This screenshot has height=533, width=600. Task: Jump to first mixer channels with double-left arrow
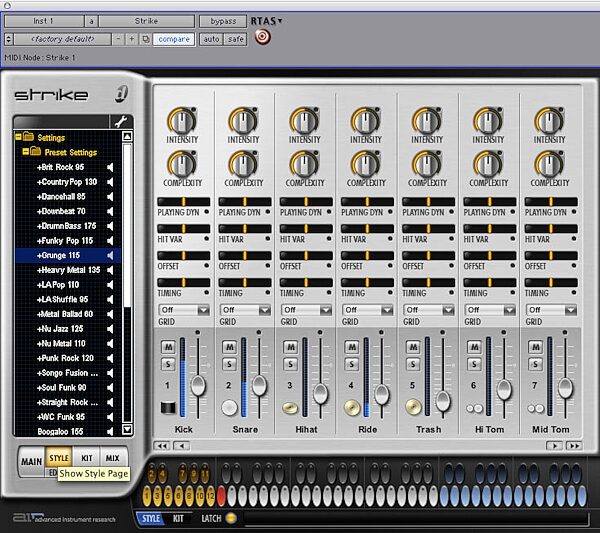[162, 446]
